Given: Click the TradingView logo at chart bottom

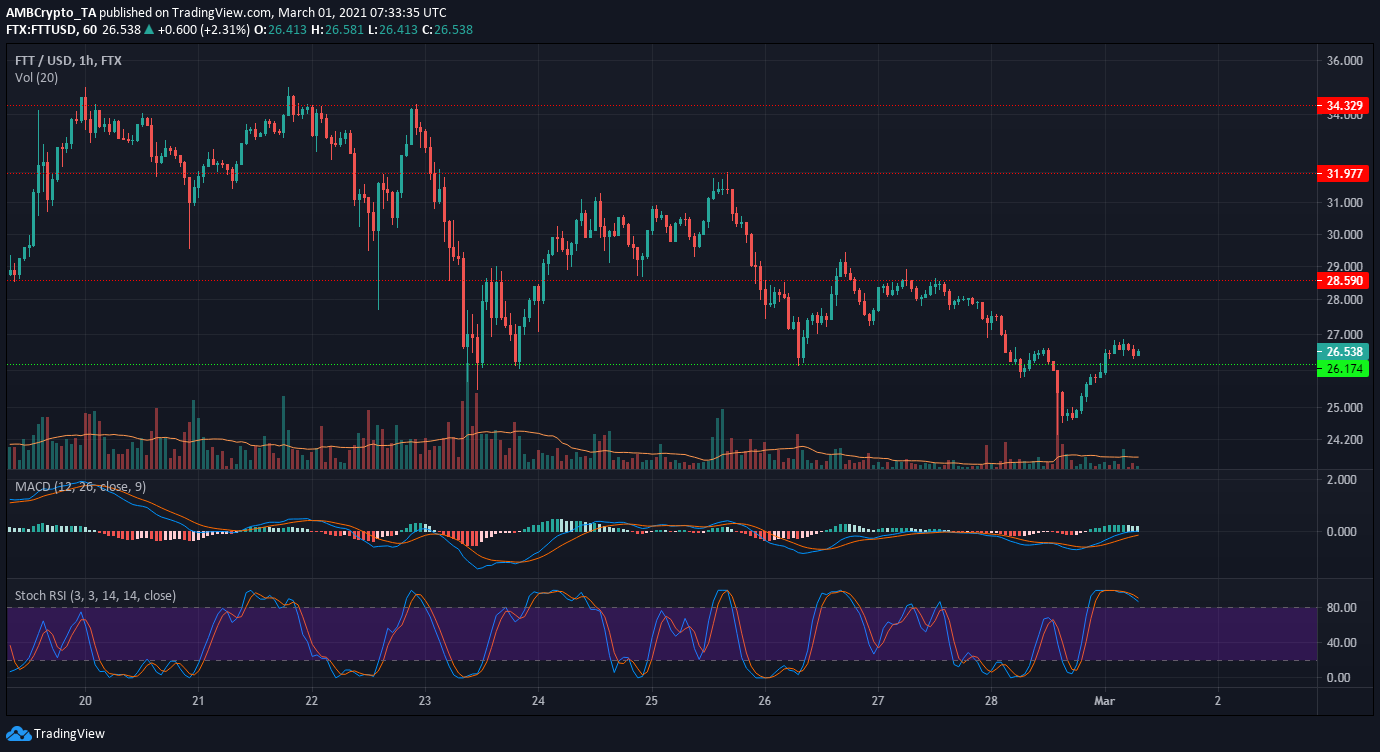Looking at the screenshot, I should coord(55,733).
